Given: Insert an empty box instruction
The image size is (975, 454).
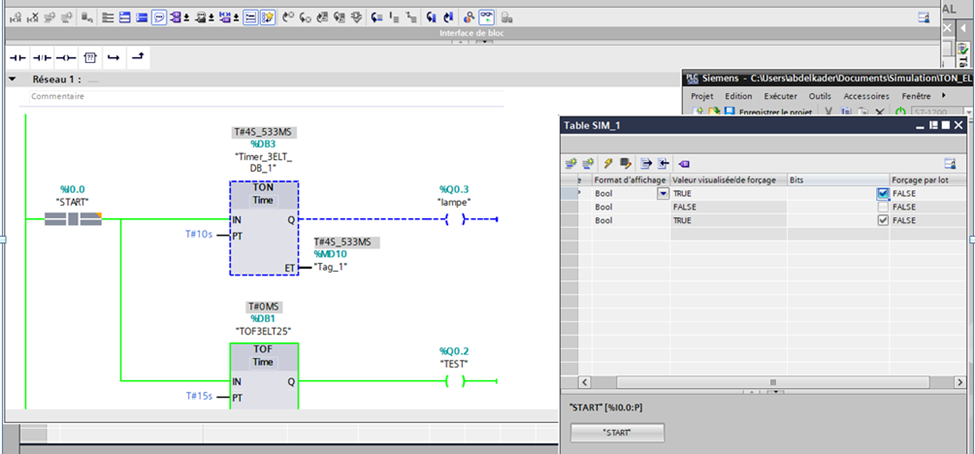Looking at the screenshot, I should coord(90,58).
